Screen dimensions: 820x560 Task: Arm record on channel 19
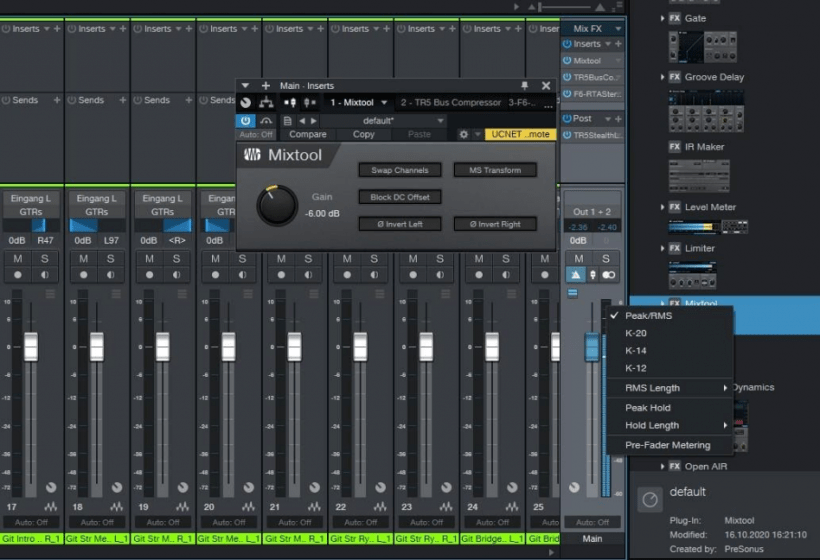click(x=150, y=275)
